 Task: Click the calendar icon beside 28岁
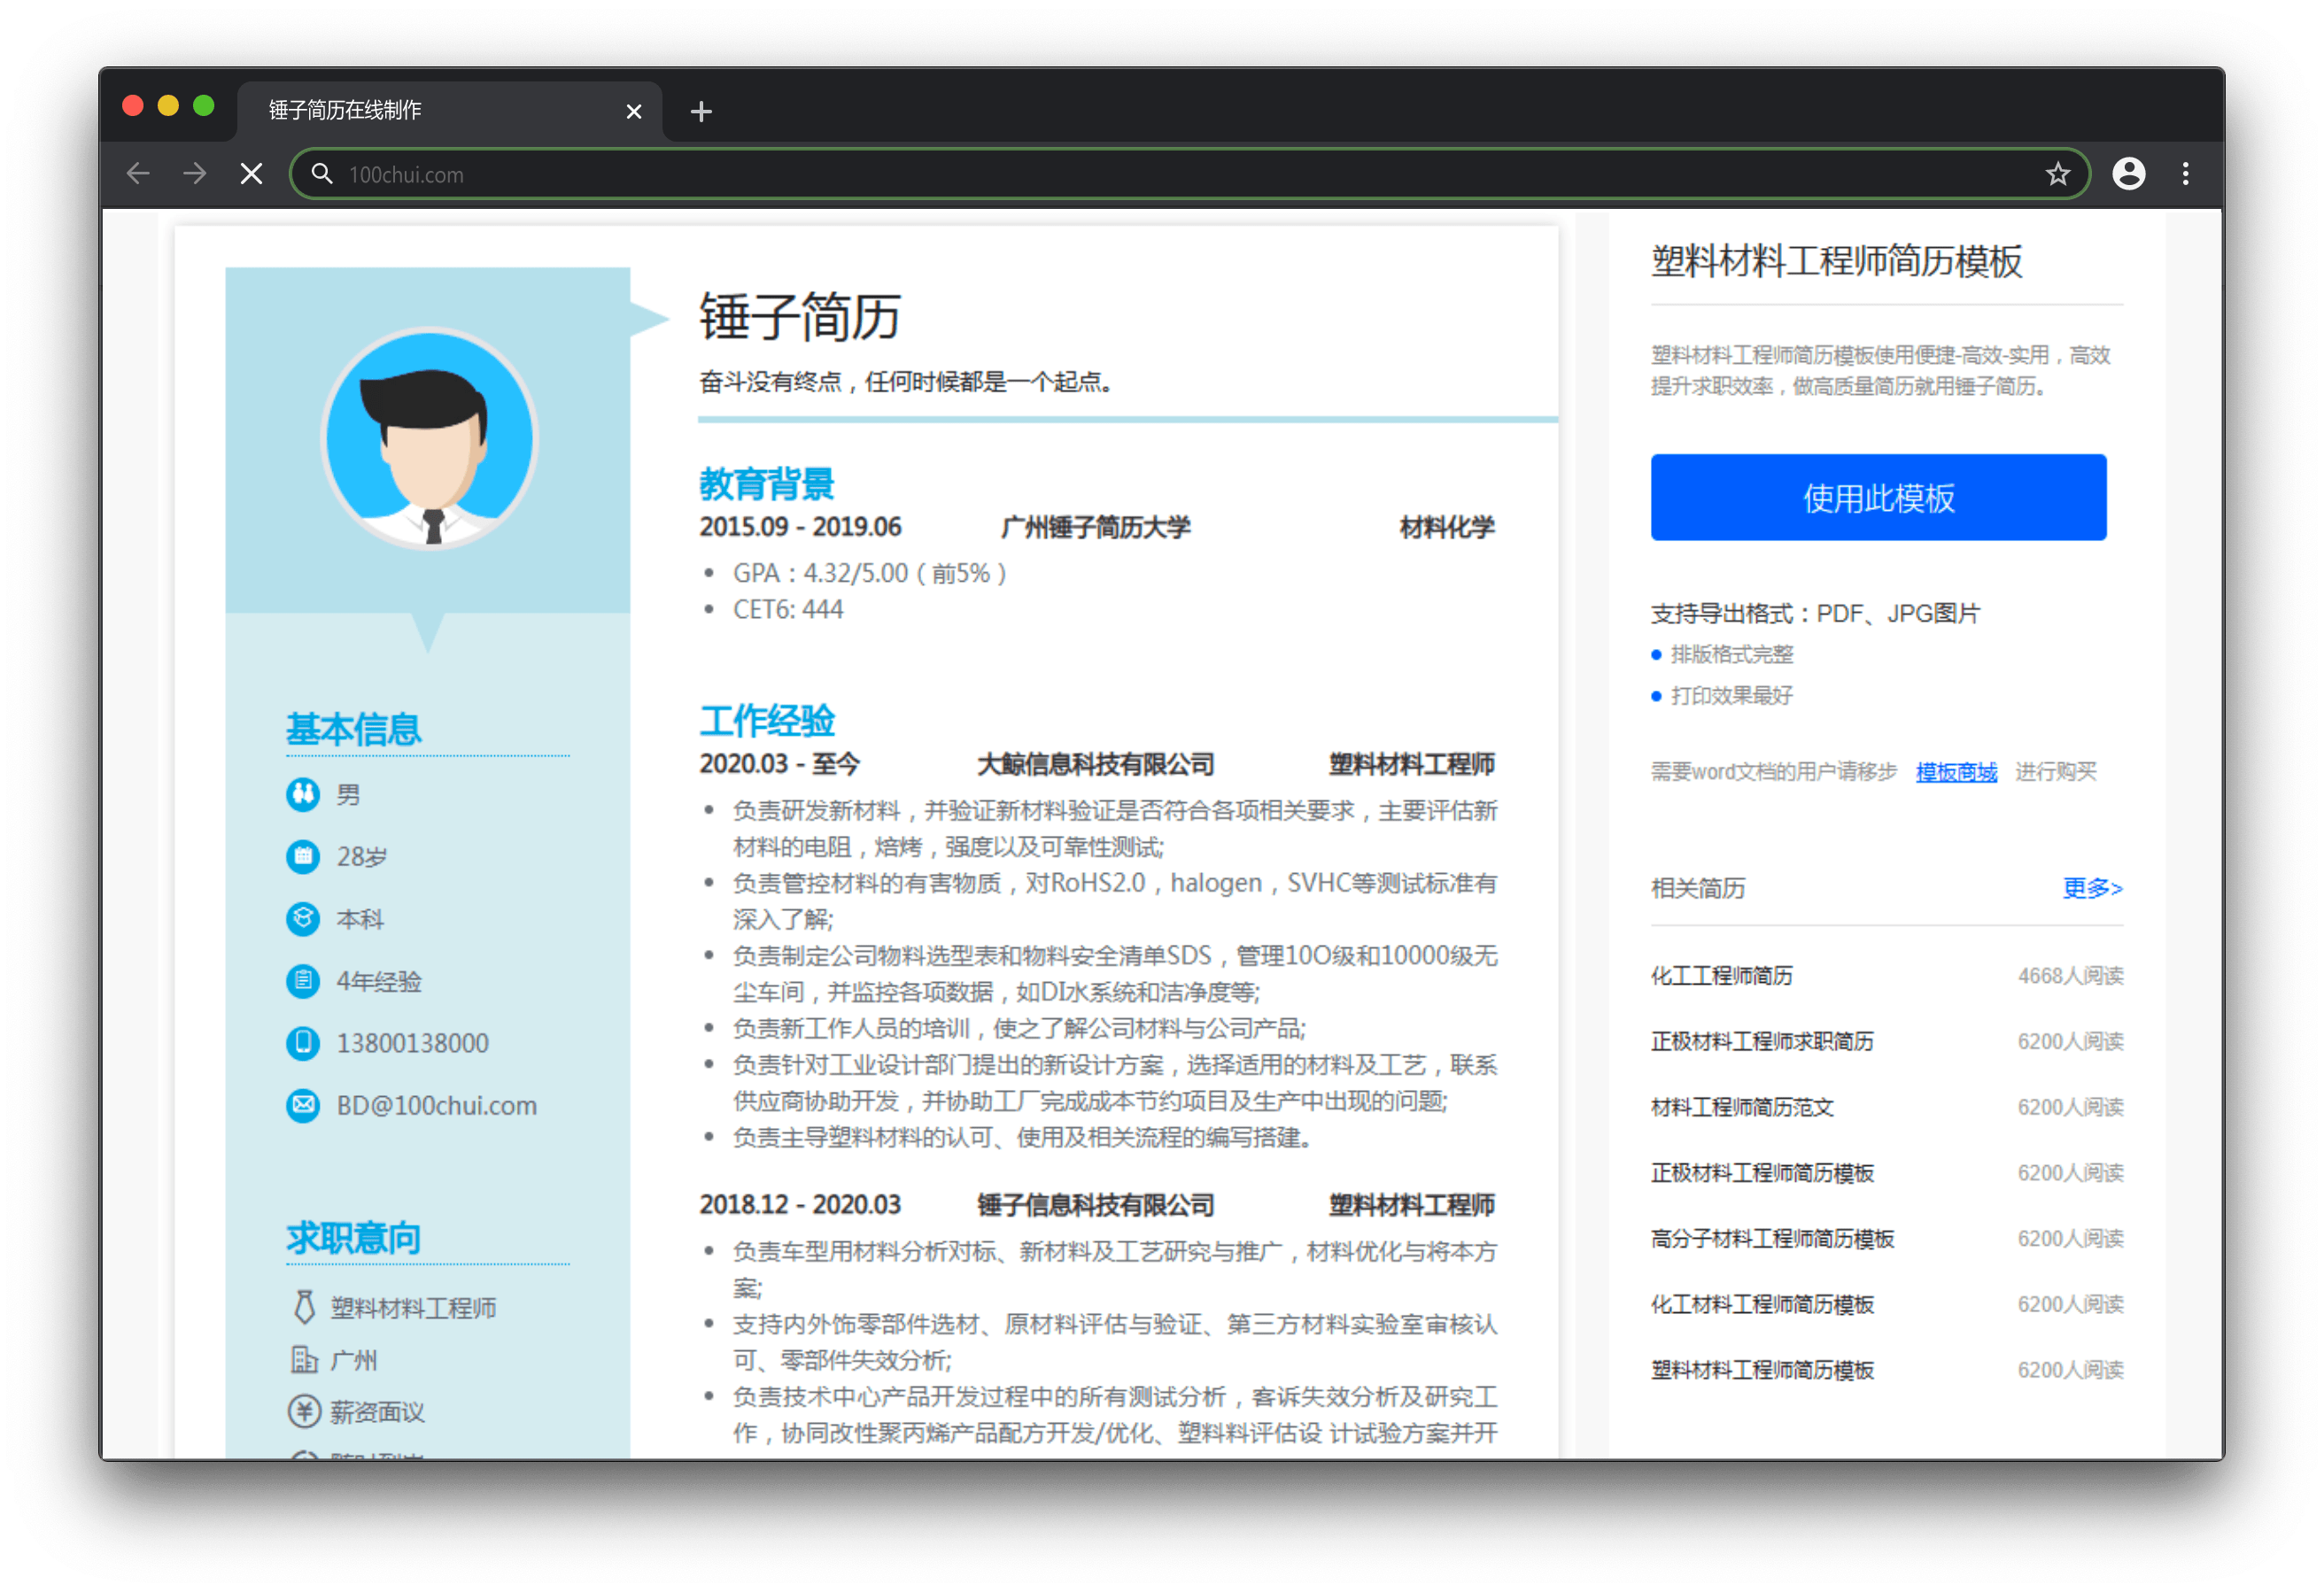(x=303, y=856)
